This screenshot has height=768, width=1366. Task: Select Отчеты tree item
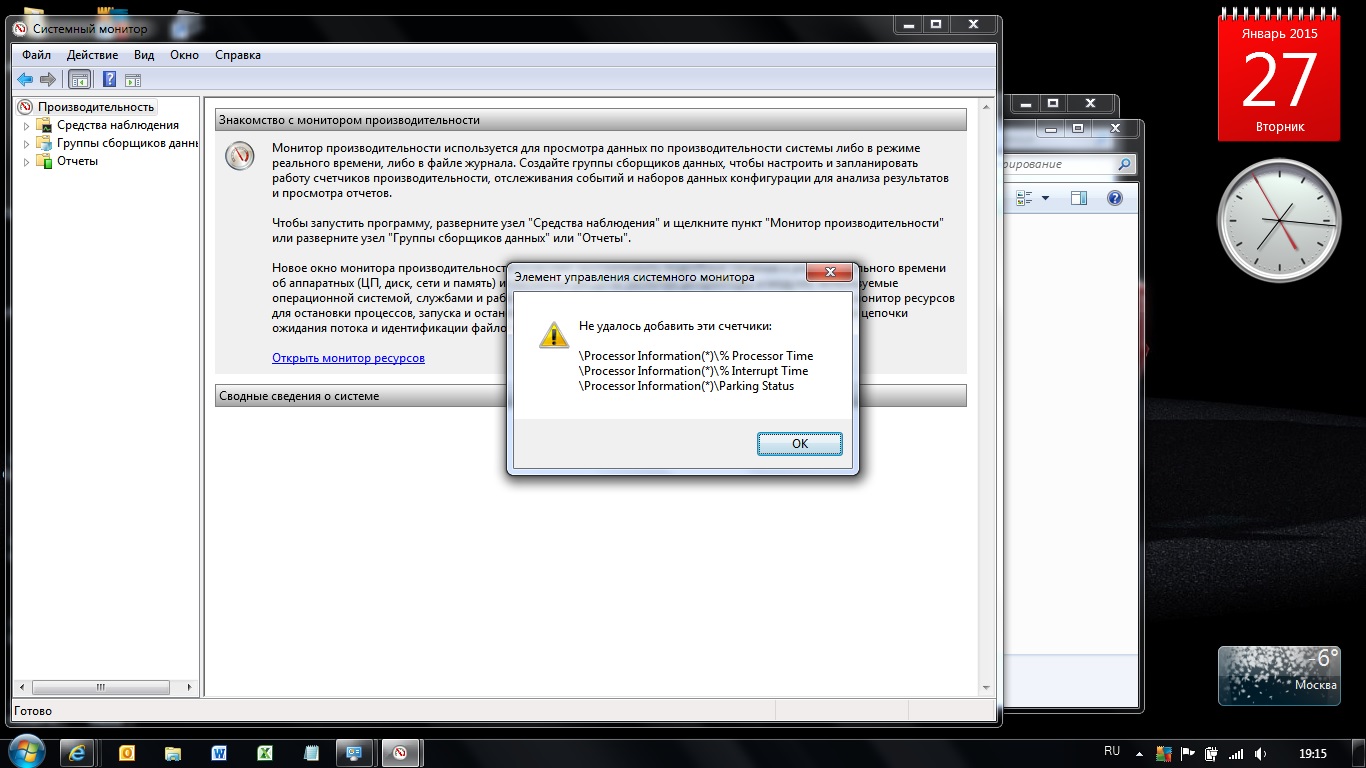(x=77, y=161)
